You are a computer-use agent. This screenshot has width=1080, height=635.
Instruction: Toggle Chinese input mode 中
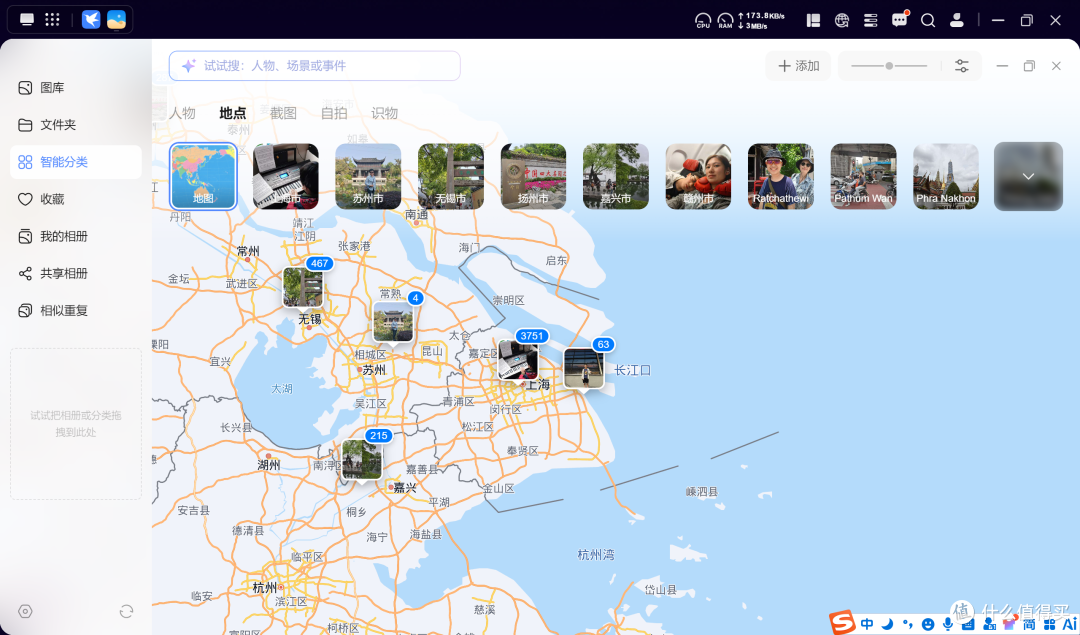point(867,624)
